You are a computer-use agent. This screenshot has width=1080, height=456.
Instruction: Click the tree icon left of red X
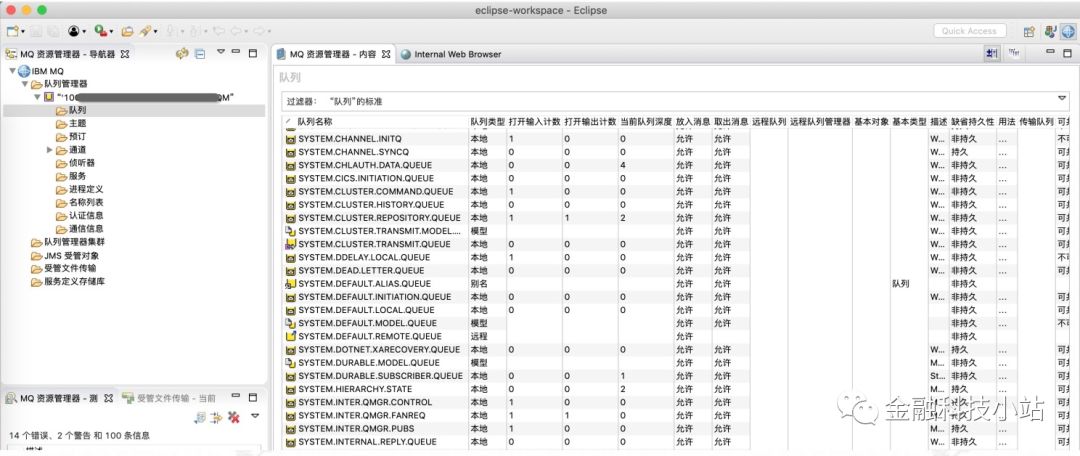200,417
